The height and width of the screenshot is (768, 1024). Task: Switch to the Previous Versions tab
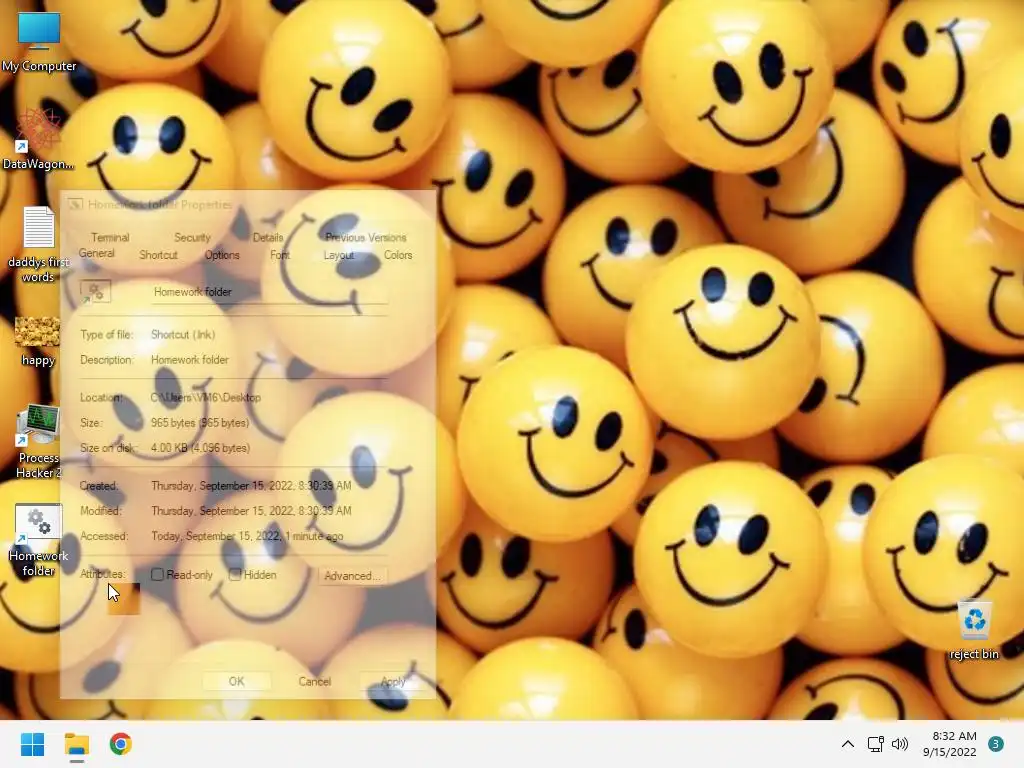pyautogui.click(x=366, y=238)
